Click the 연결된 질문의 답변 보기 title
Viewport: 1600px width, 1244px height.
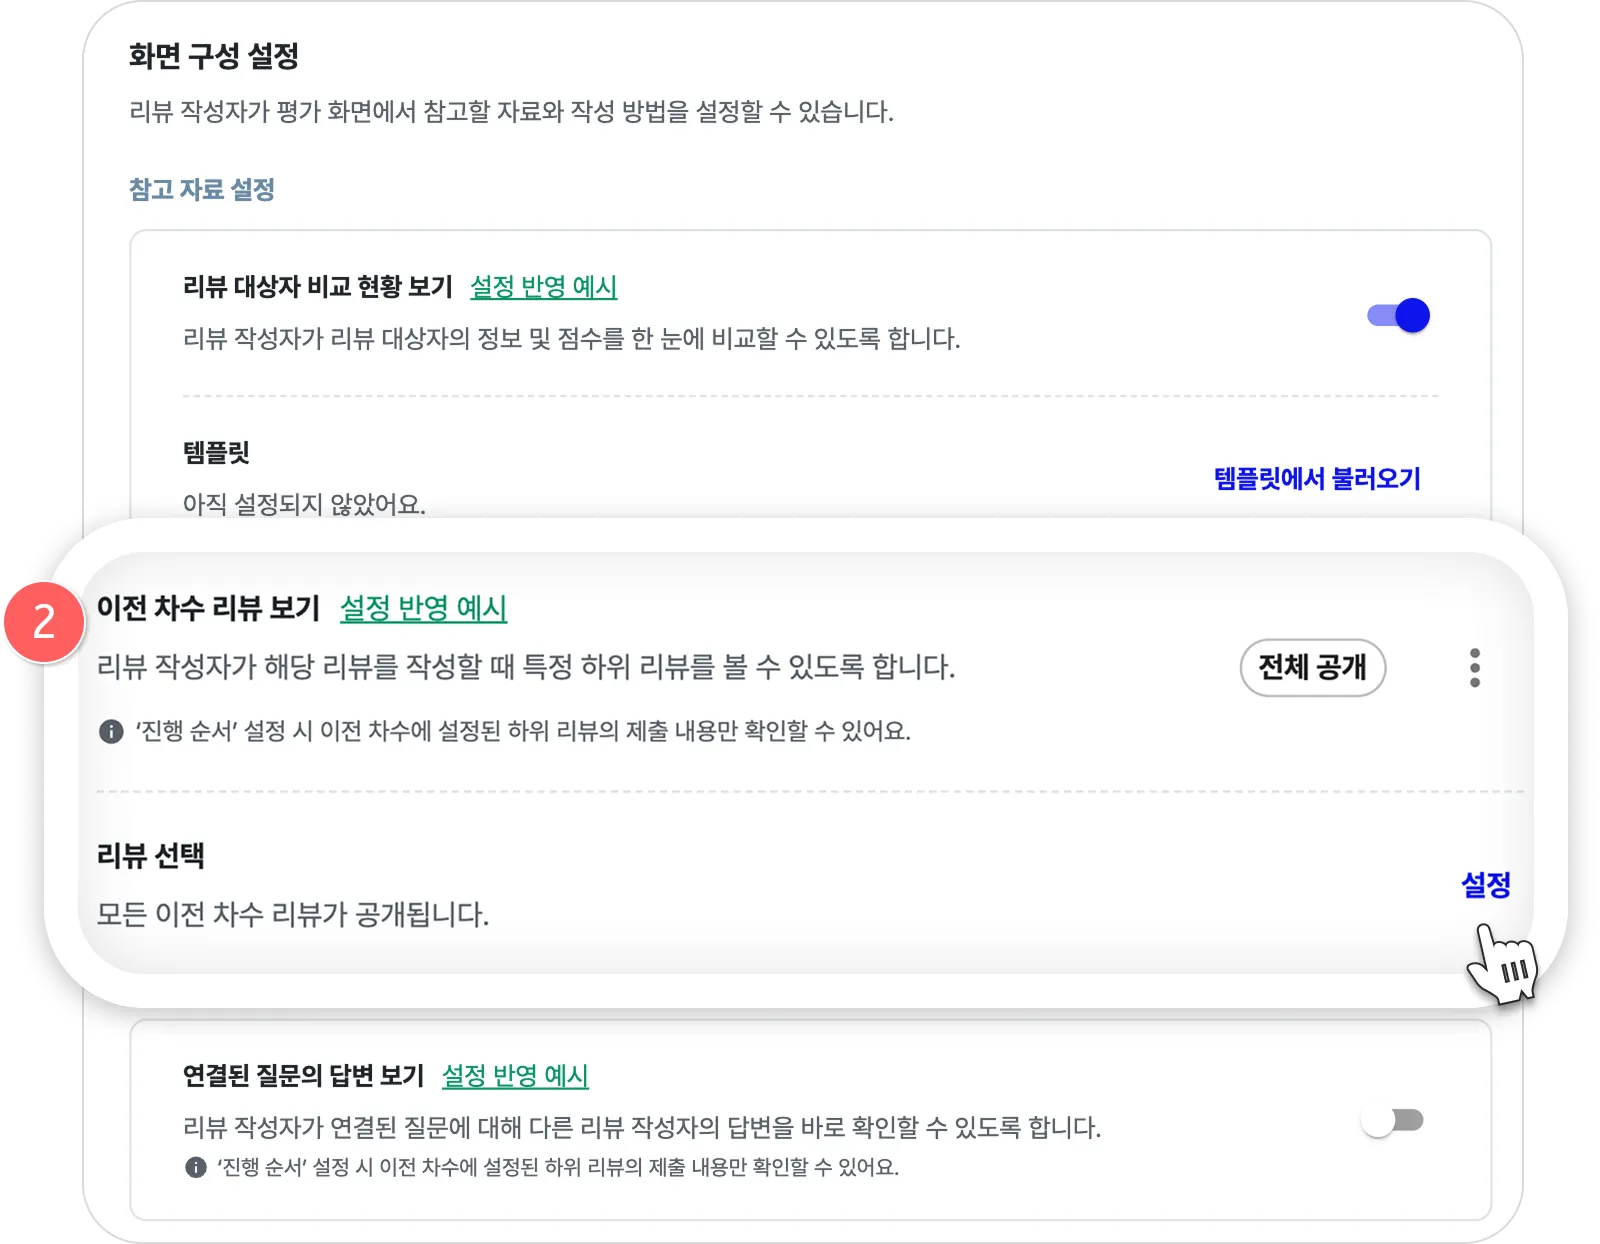tap(303, 1076)
